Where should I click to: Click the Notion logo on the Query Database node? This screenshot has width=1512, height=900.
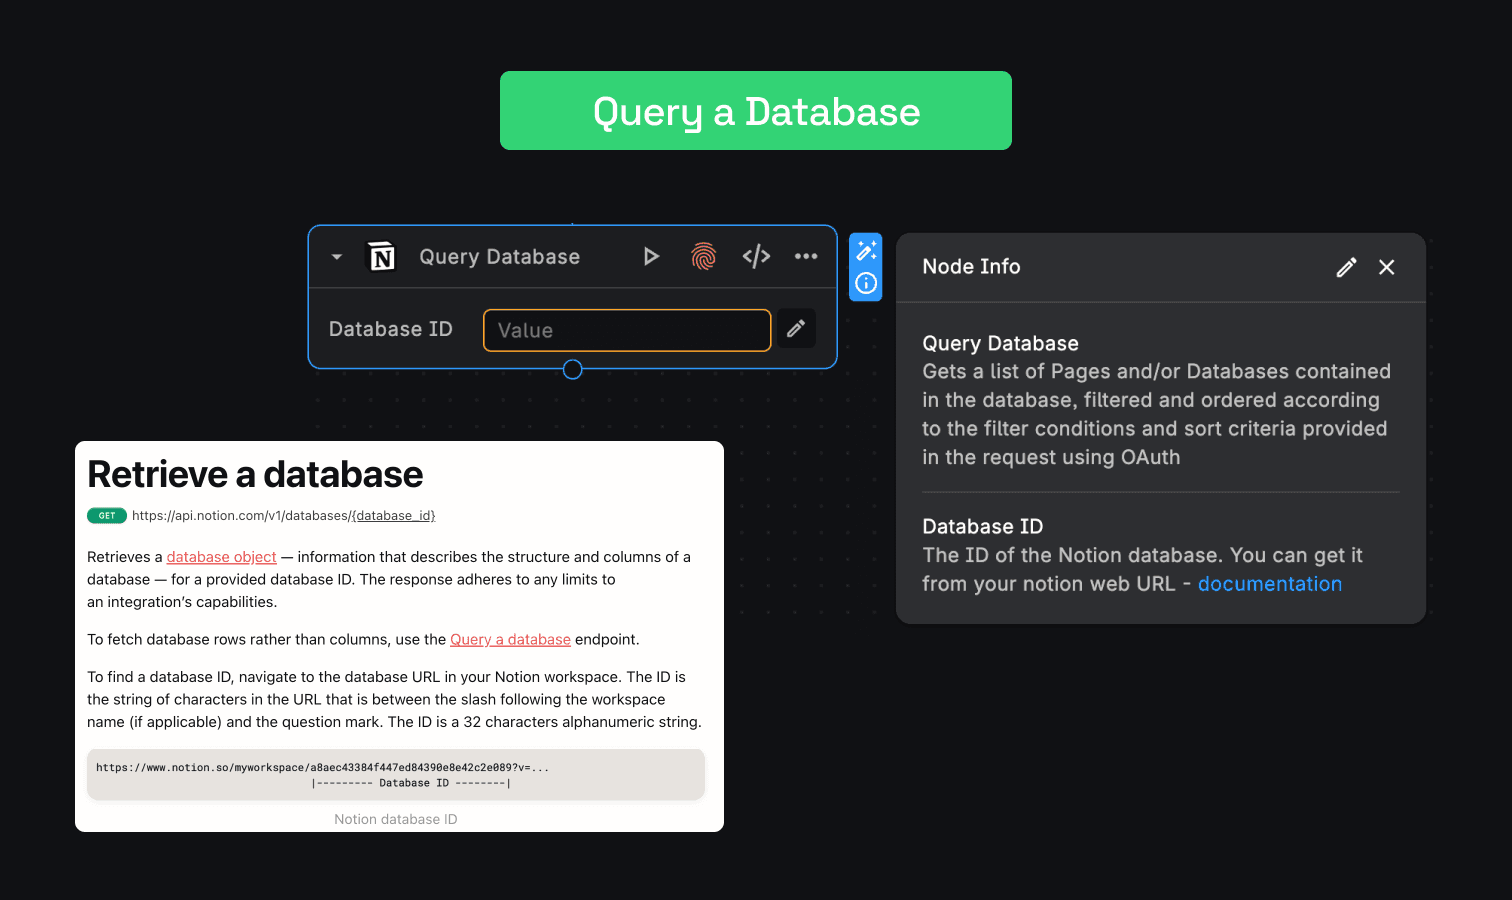click(382, 256)
